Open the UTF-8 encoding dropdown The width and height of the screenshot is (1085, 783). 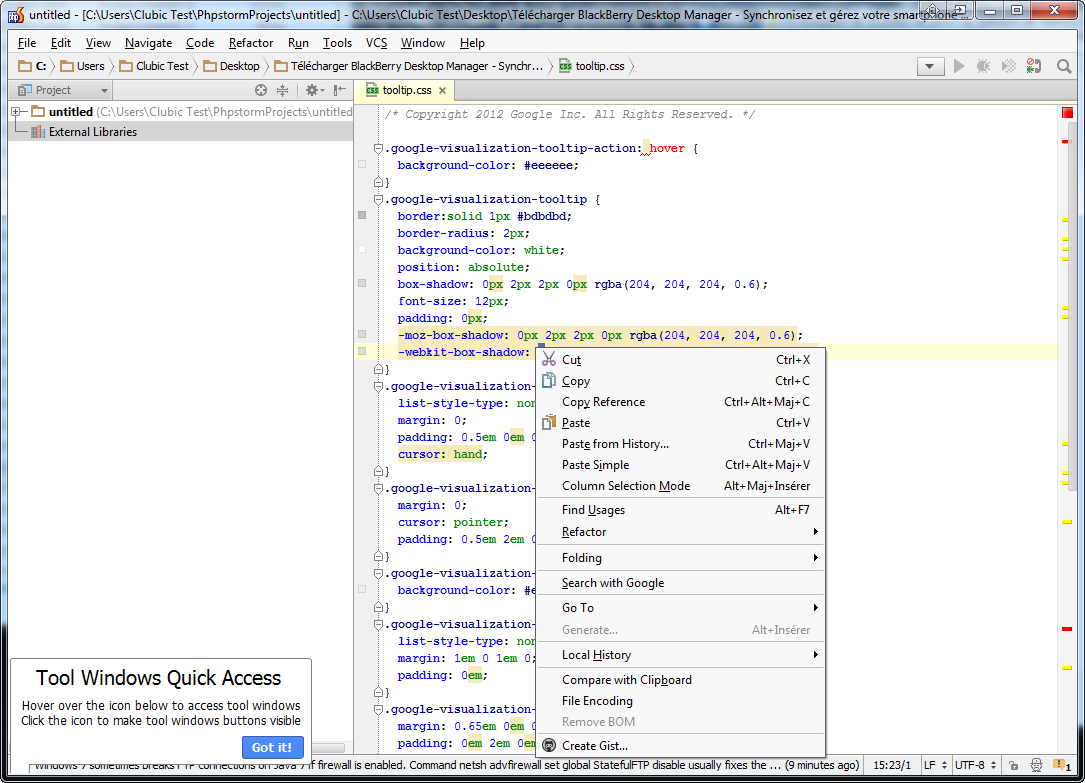tap(975, 764)
